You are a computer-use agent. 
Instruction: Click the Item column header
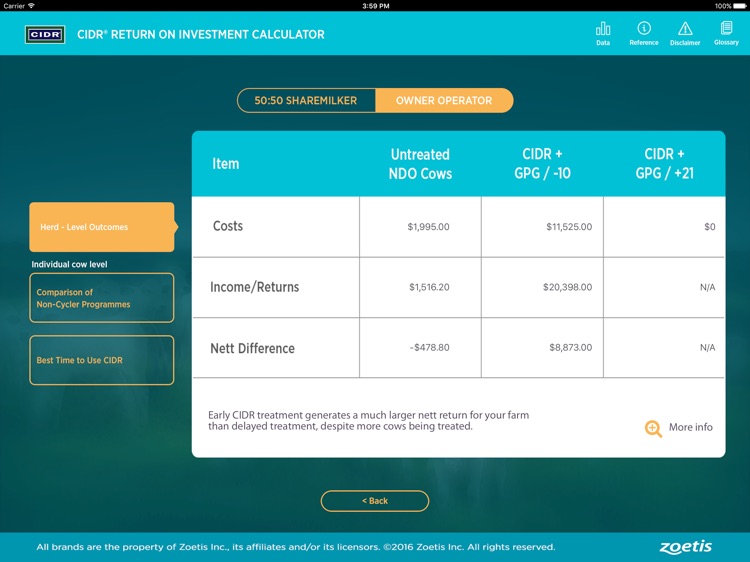click(x=225, y=164)
